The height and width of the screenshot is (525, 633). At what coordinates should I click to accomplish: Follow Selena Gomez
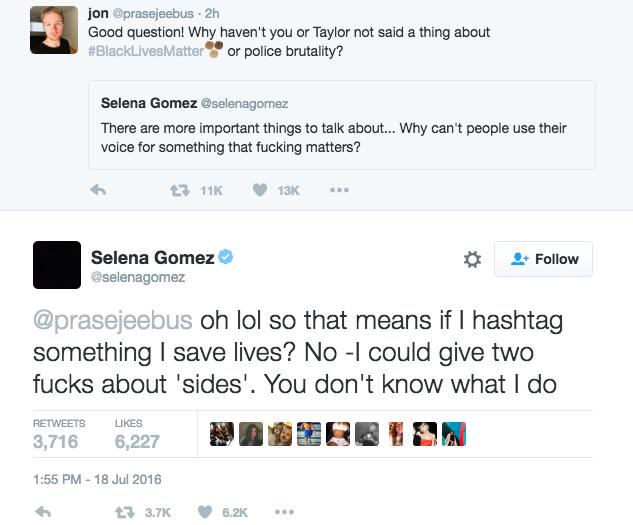545,259
